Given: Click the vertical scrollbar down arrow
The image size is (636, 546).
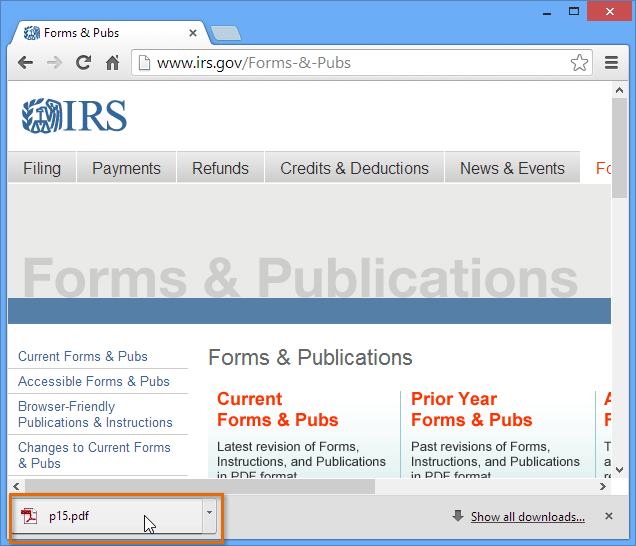Looking at the screenshot, I should pyautogui.click(x=619, y=470).
